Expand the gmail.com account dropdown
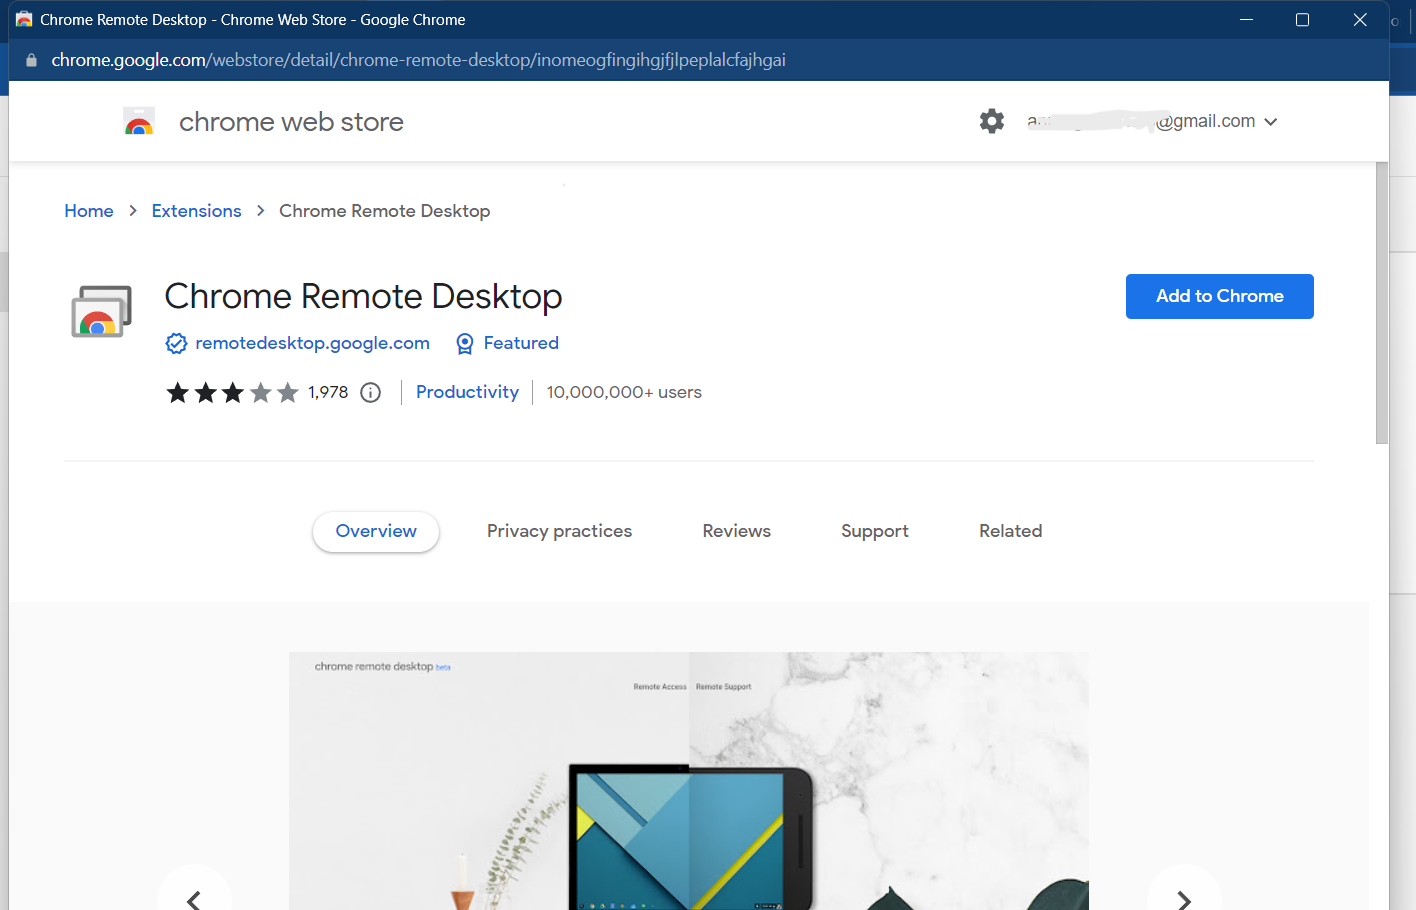 [x=1271, y=122]
